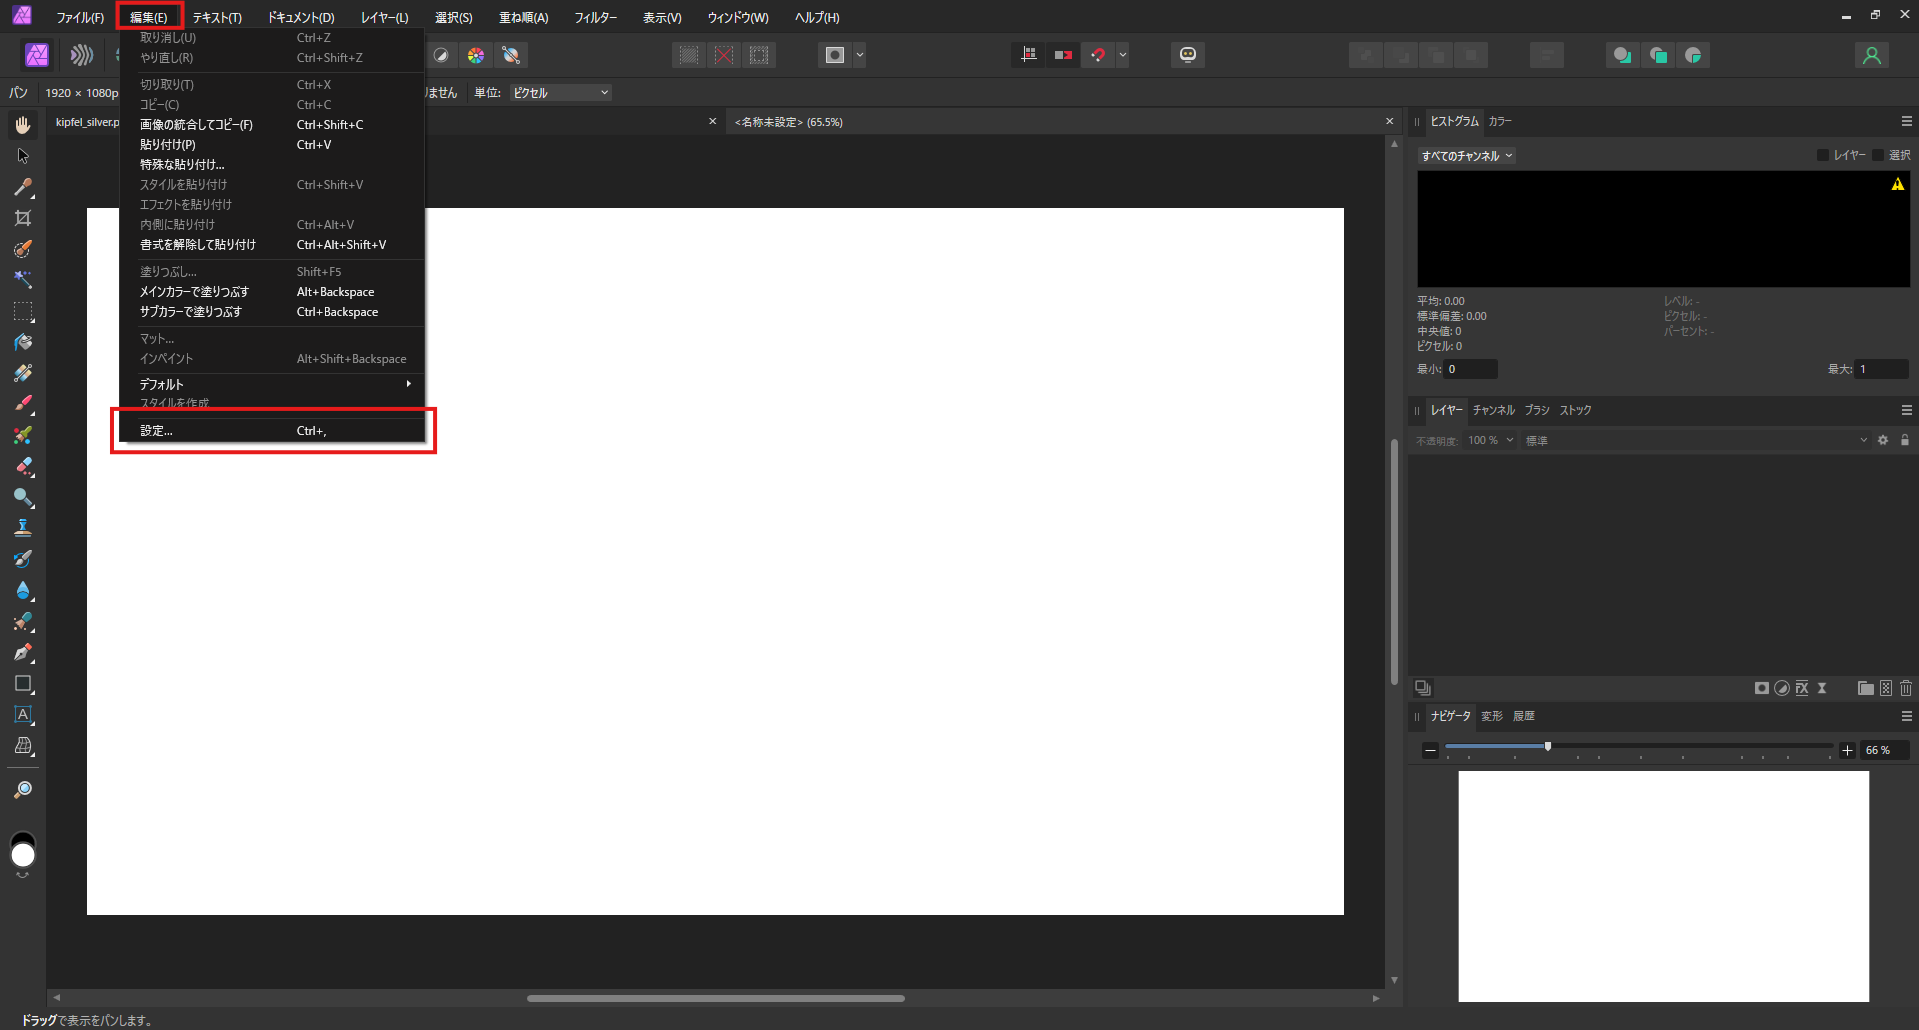Select the Crop tool
Viewport: 1919px width, 1030px height.
coord(23,218)
